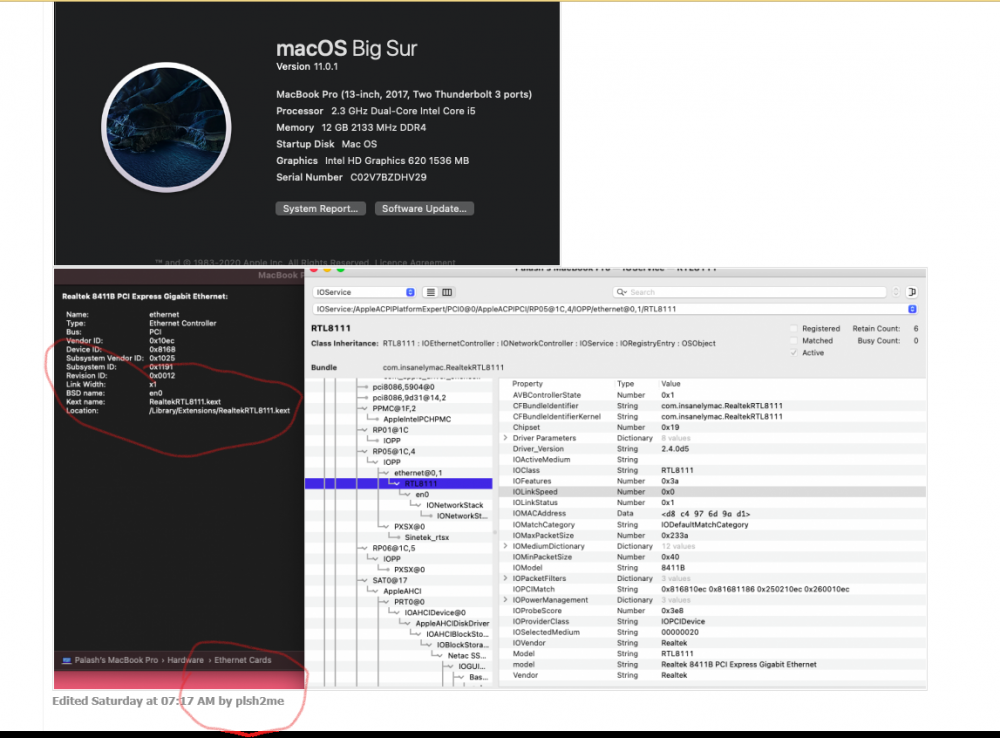Screen dimensions: 1000x738
Task: Click the plsh2me author name
Action: 260,701
